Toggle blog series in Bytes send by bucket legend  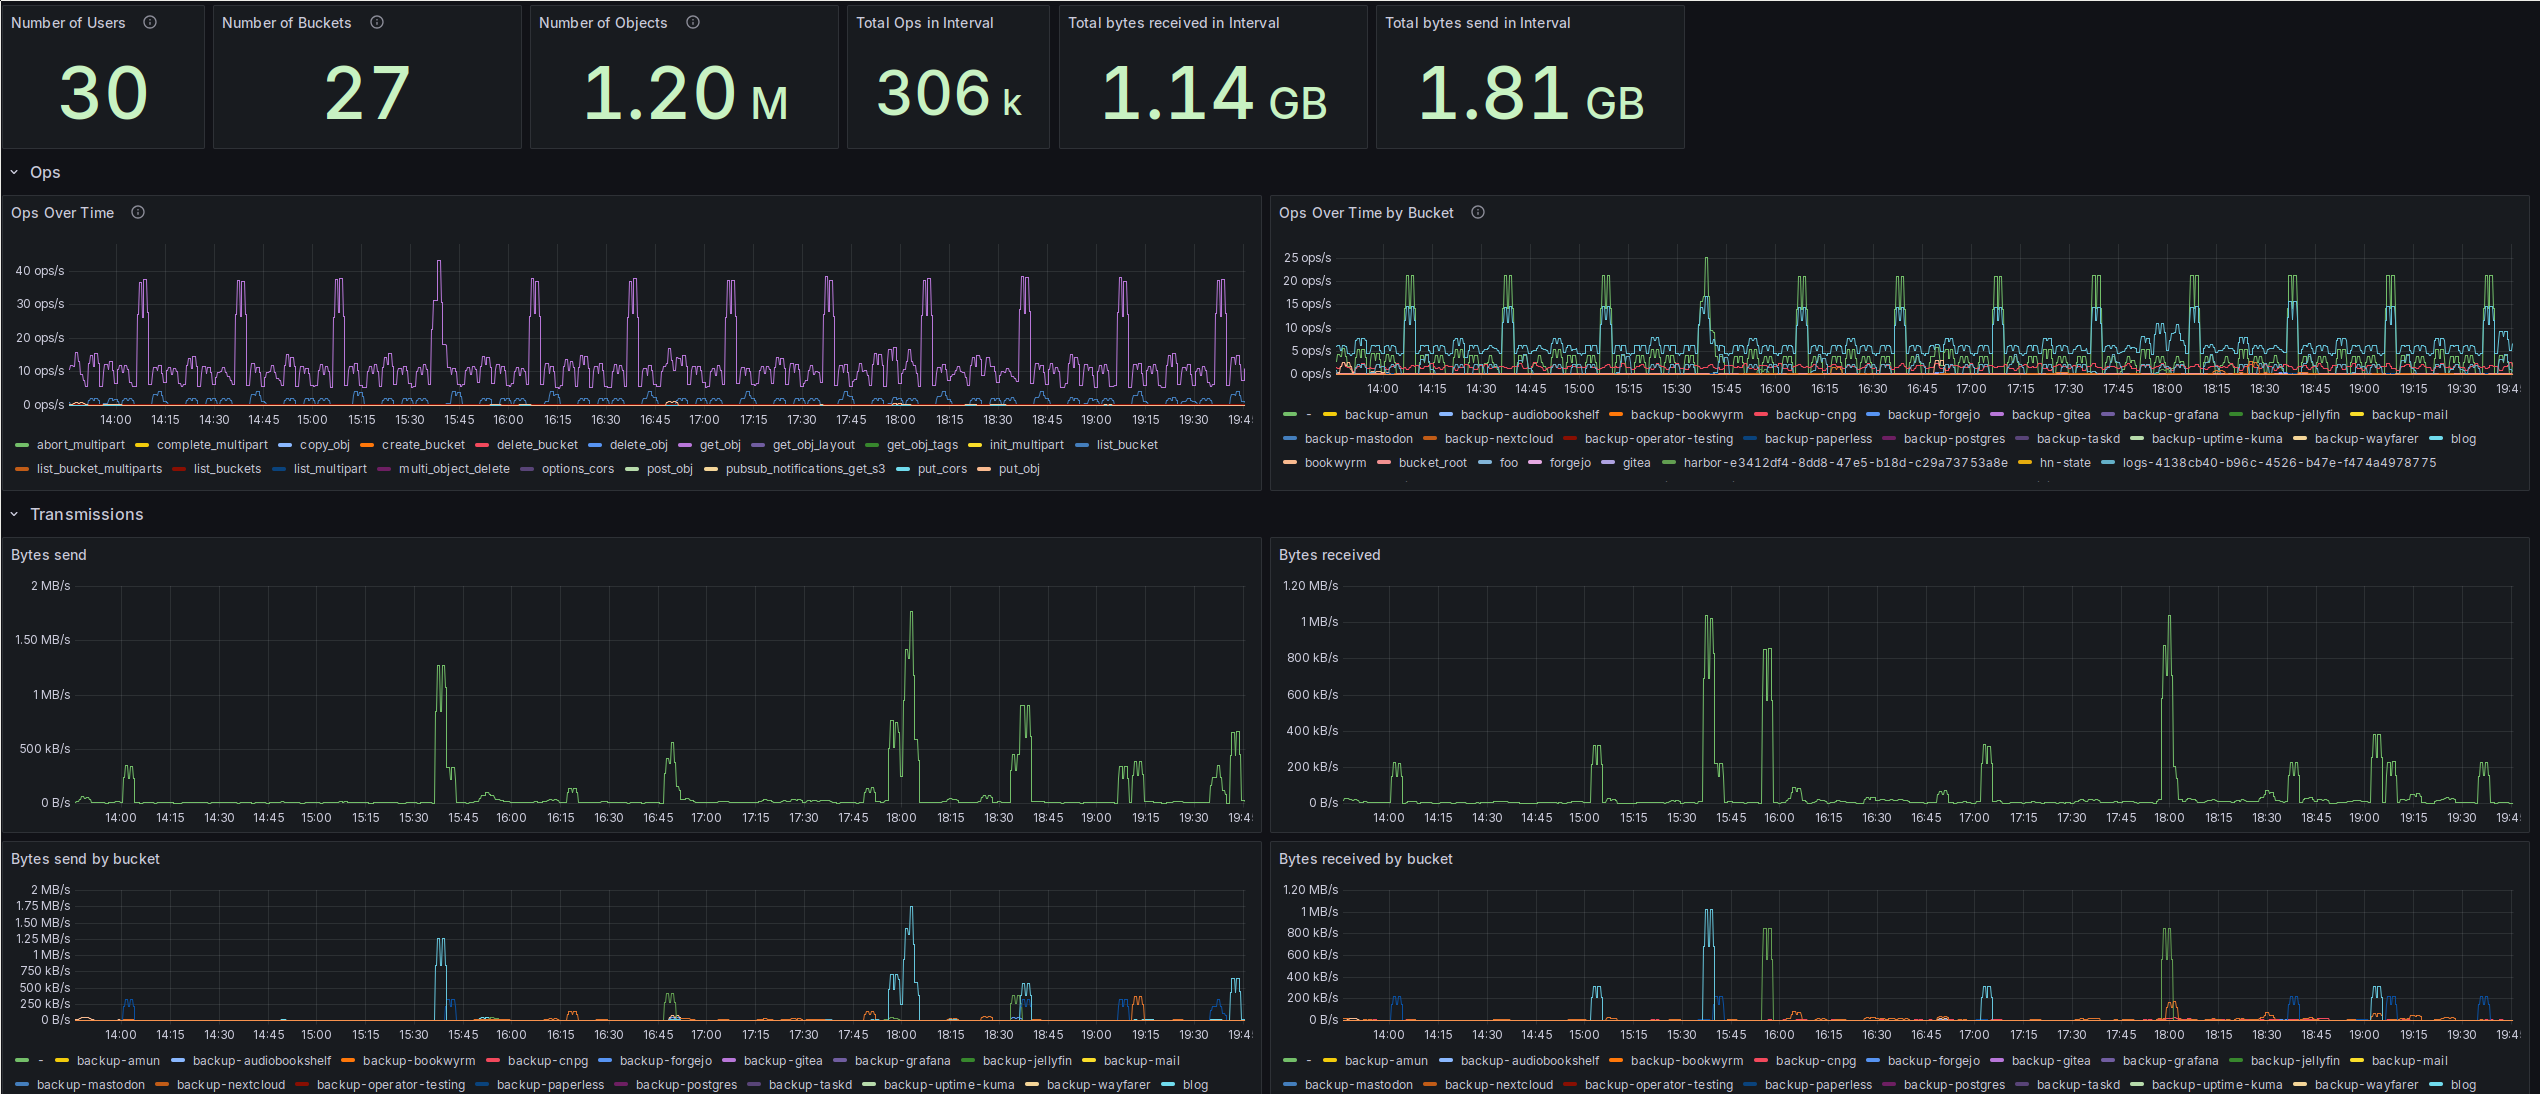coord(1195,1085)
